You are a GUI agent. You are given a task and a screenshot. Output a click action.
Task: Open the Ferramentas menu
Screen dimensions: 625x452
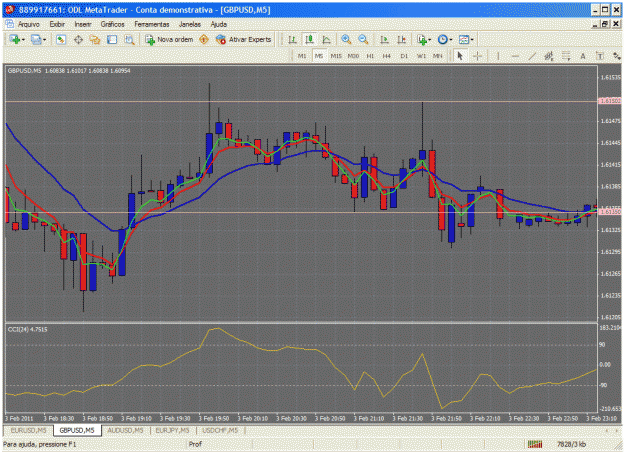[x=152, y=24]
